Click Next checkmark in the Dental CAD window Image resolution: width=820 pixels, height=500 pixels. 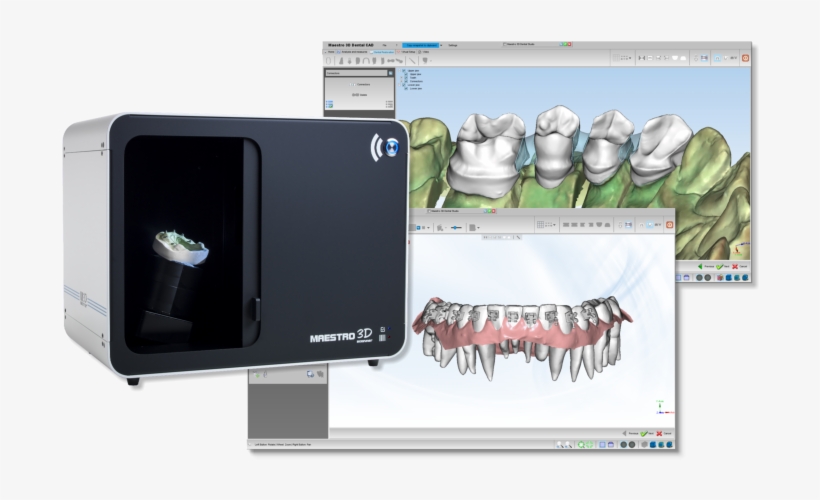point(723,267)
